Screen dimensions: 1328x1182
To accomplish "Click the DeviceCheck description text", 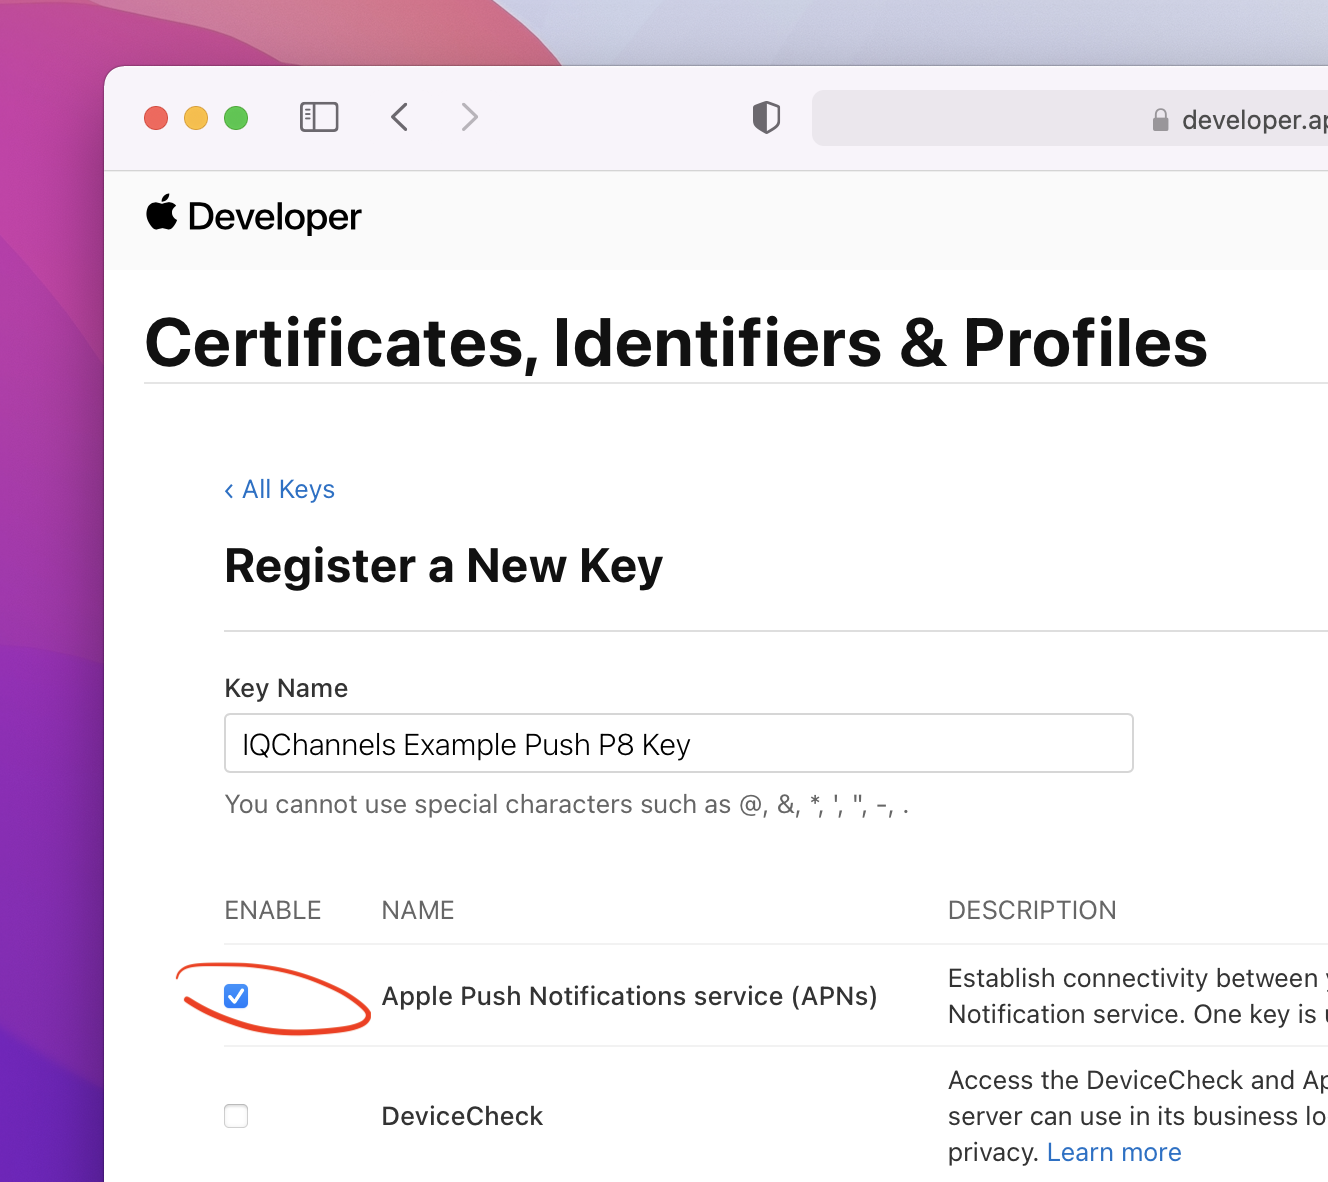I will 1138,1116.
